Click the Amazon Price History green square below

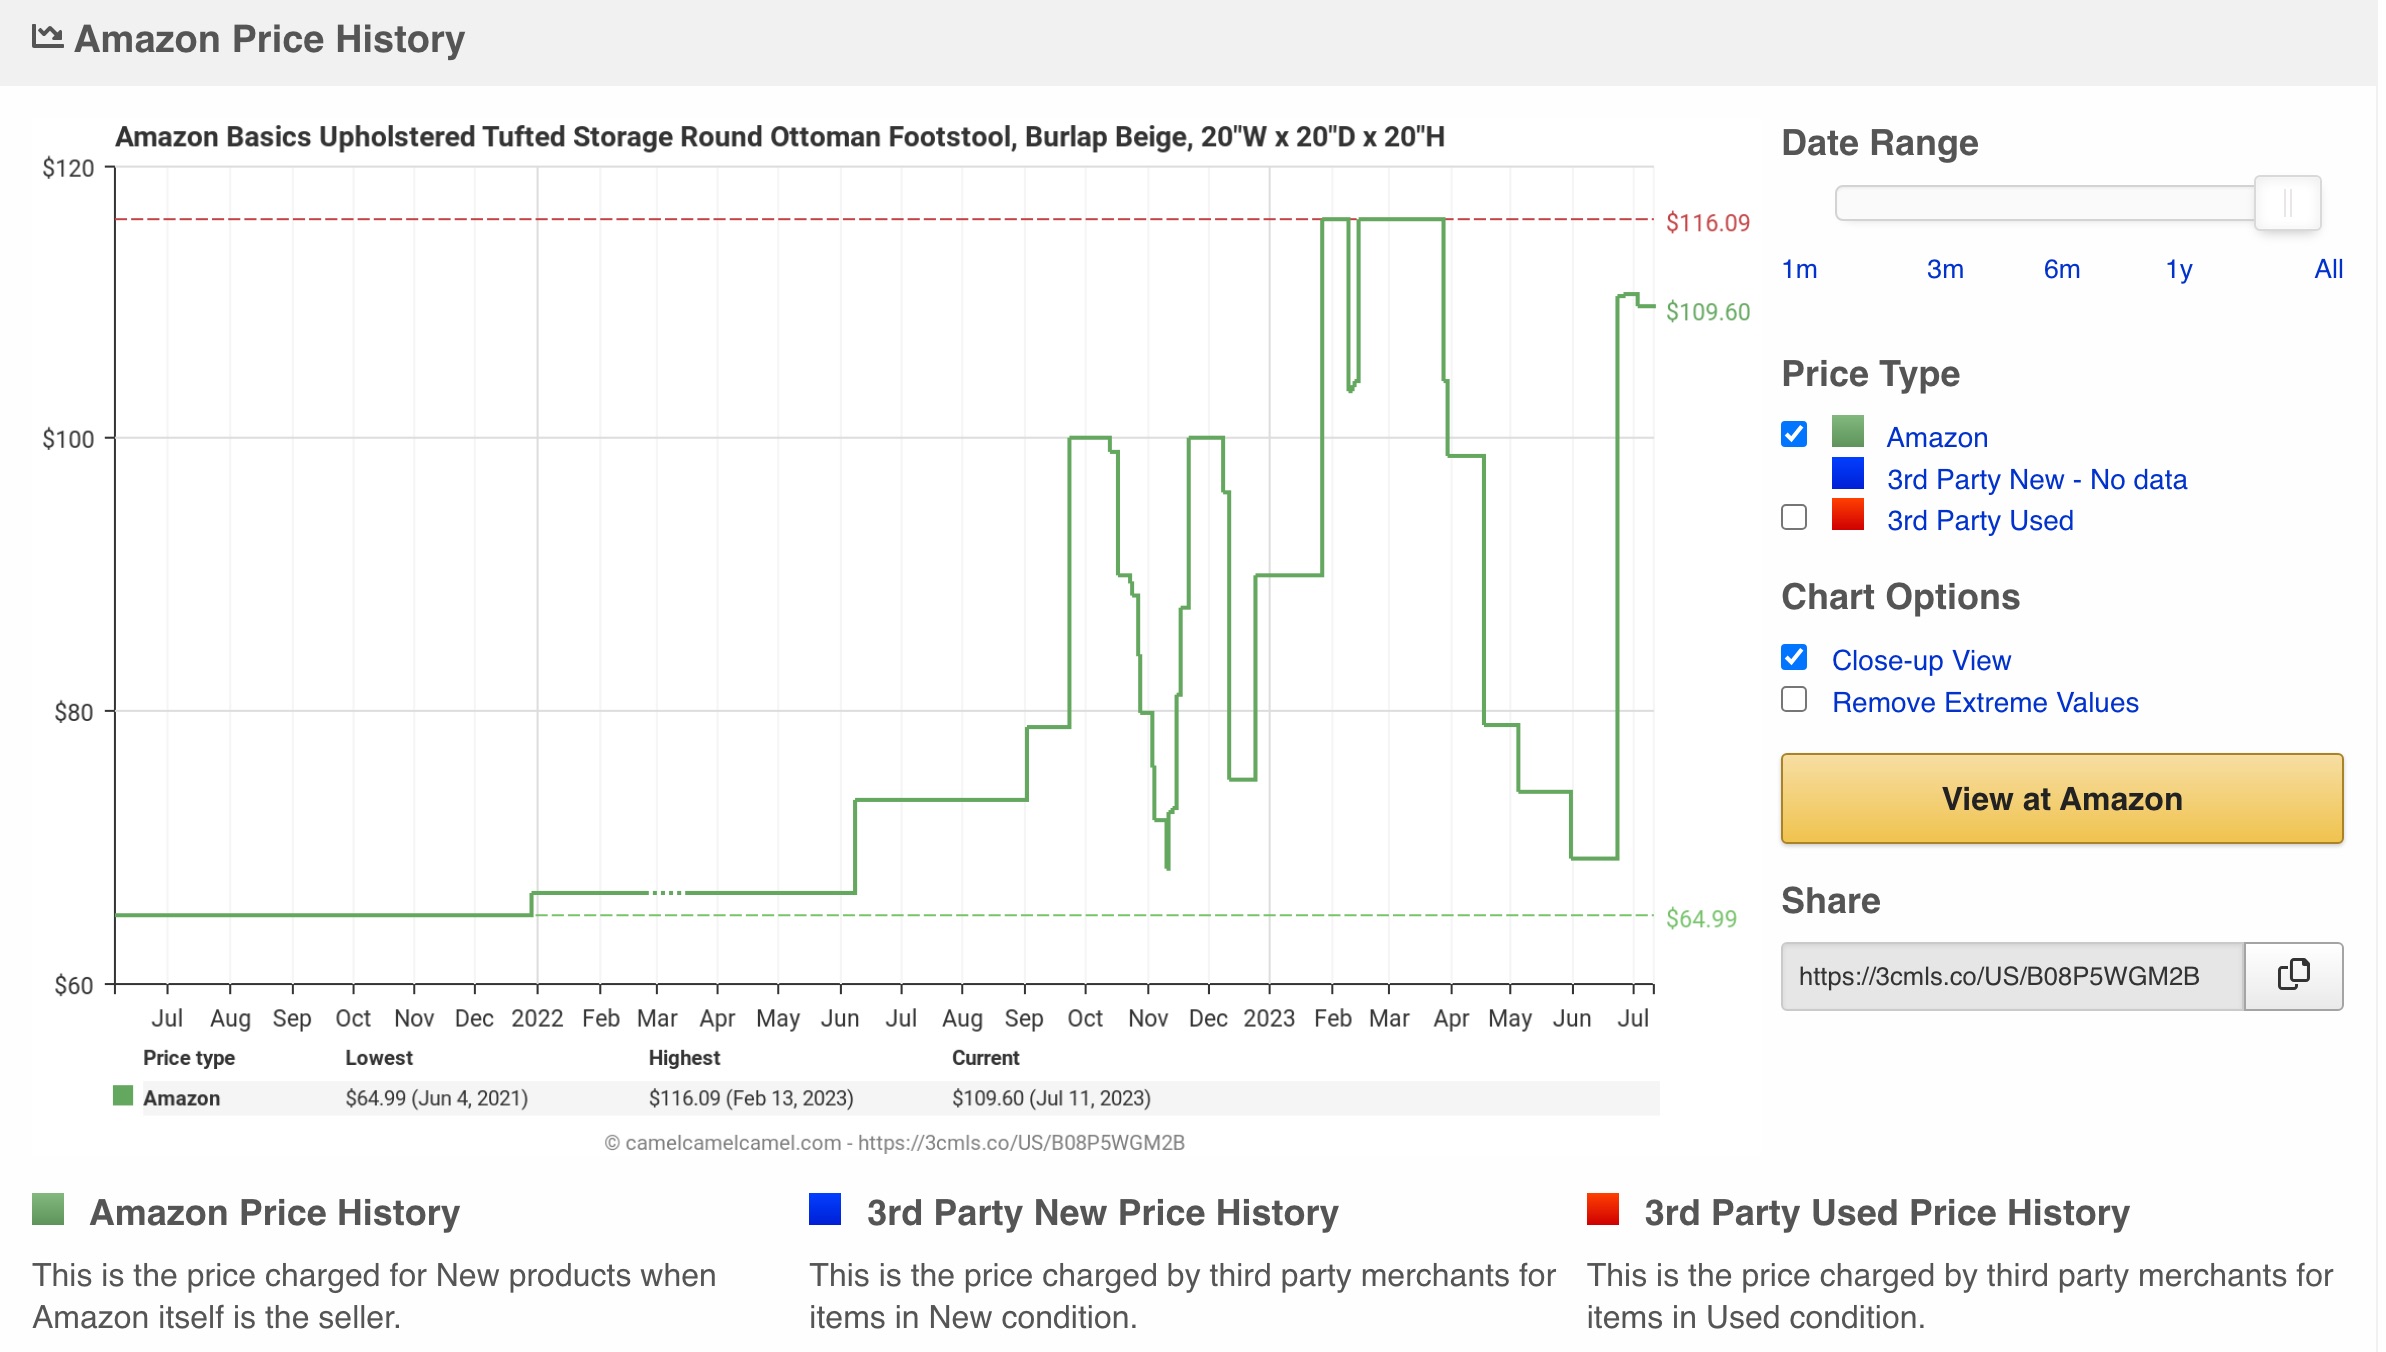click(x=48, y=1208)
